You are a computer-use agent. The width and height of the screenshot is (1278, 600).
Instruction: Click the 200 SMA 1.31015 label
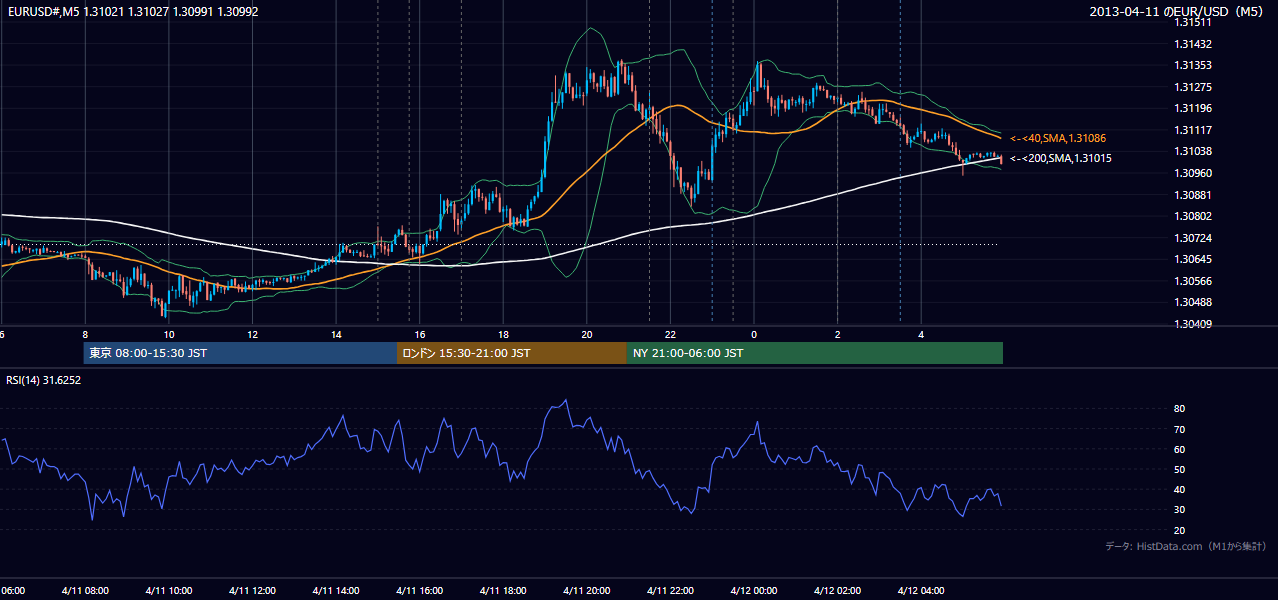point(1061,158)
